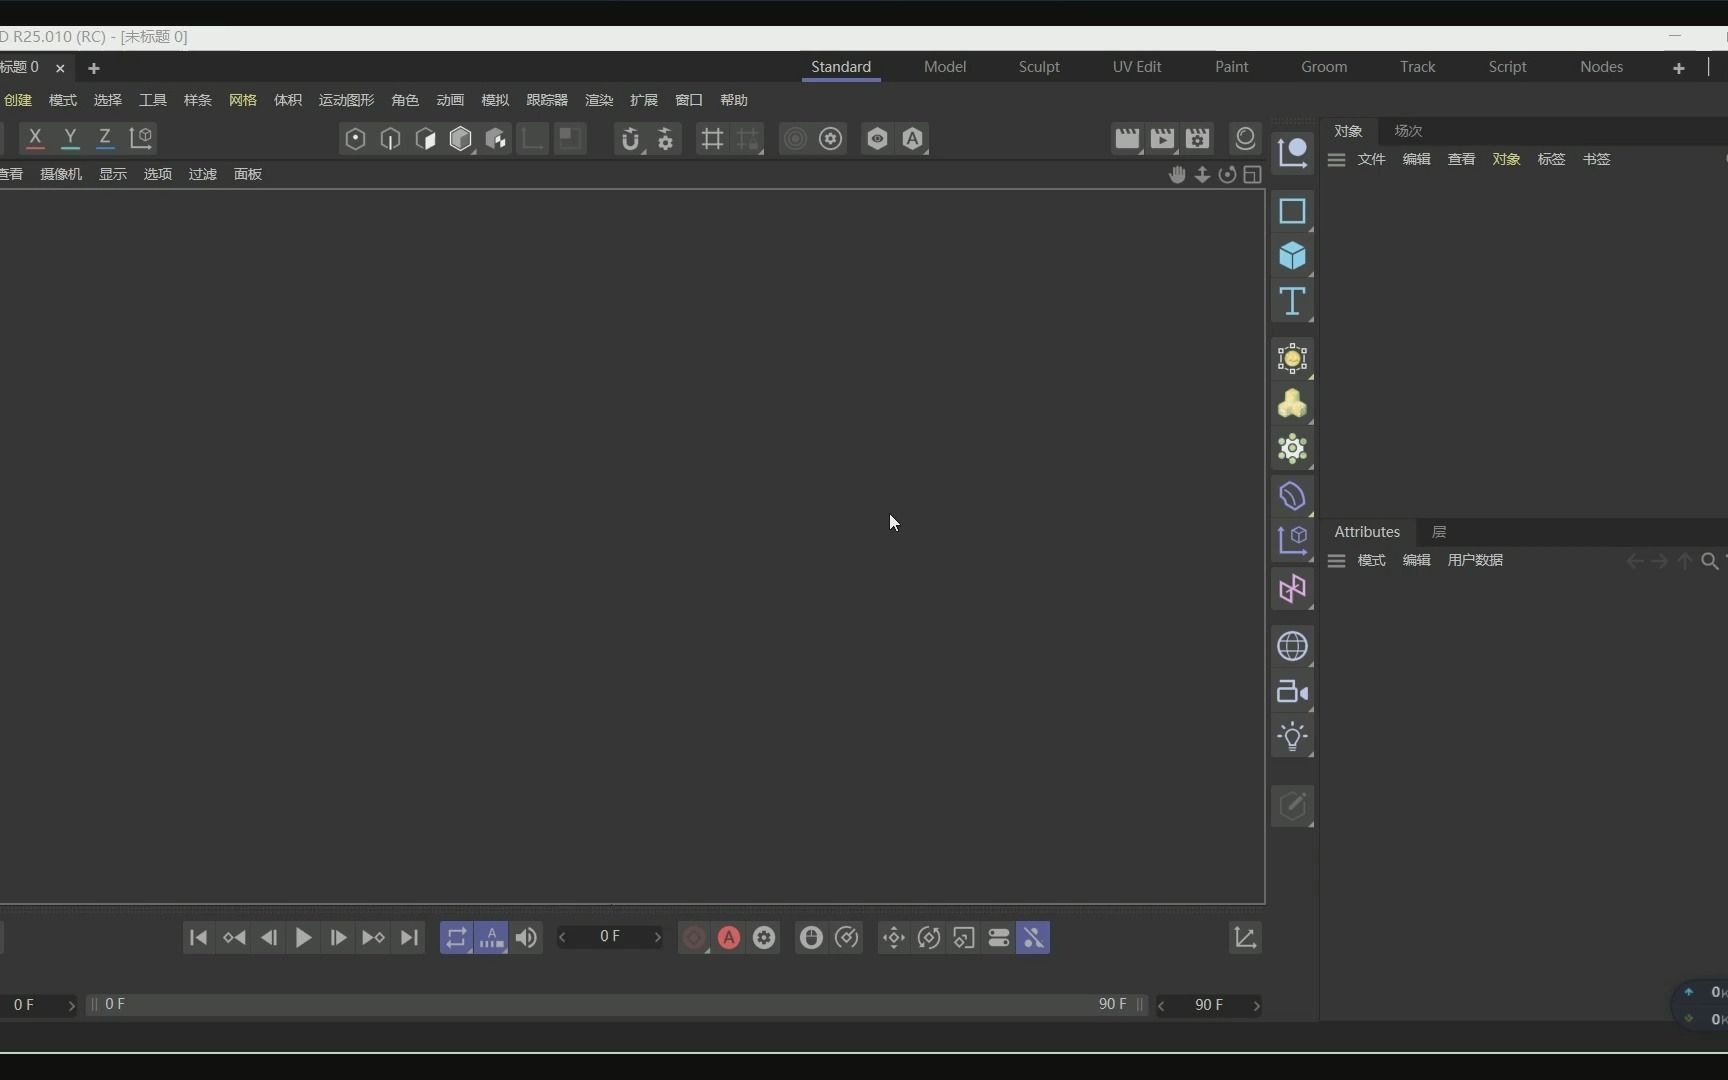Create a new scene with the plus button

93,68
